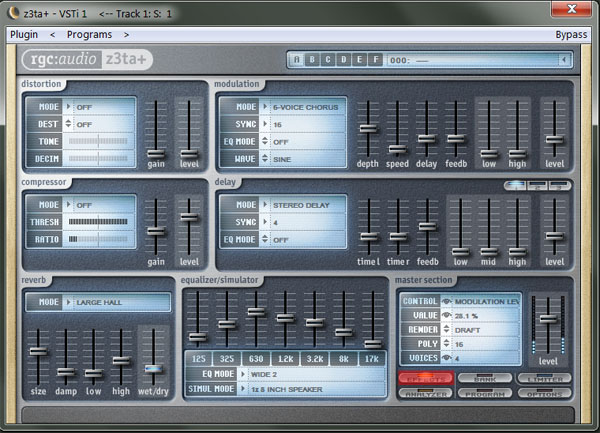Click the reverb size fader handle

(x=38, y=352)
